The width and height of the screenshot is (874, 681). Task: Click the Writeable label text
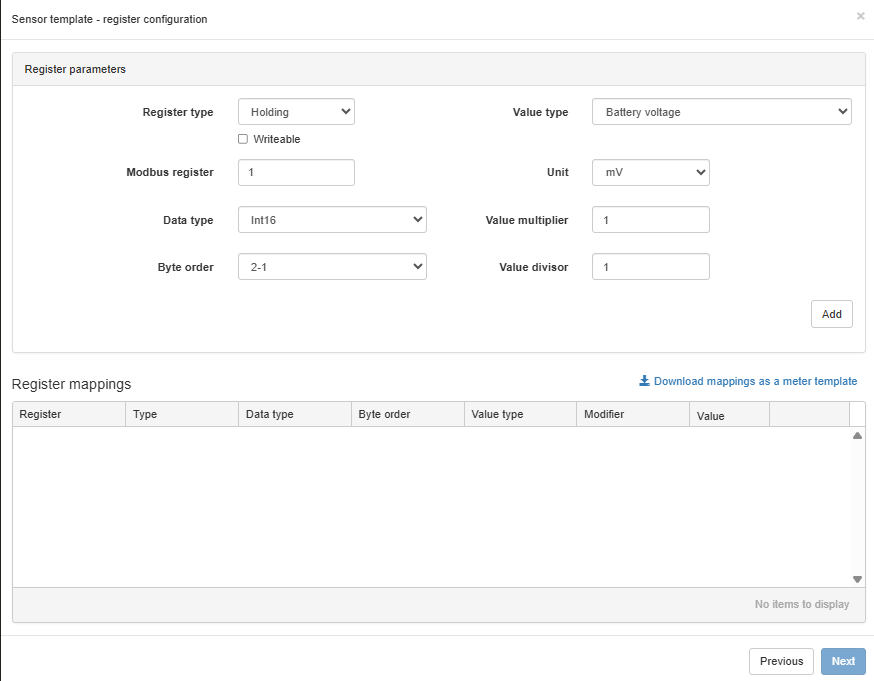(x=276, y=139)
